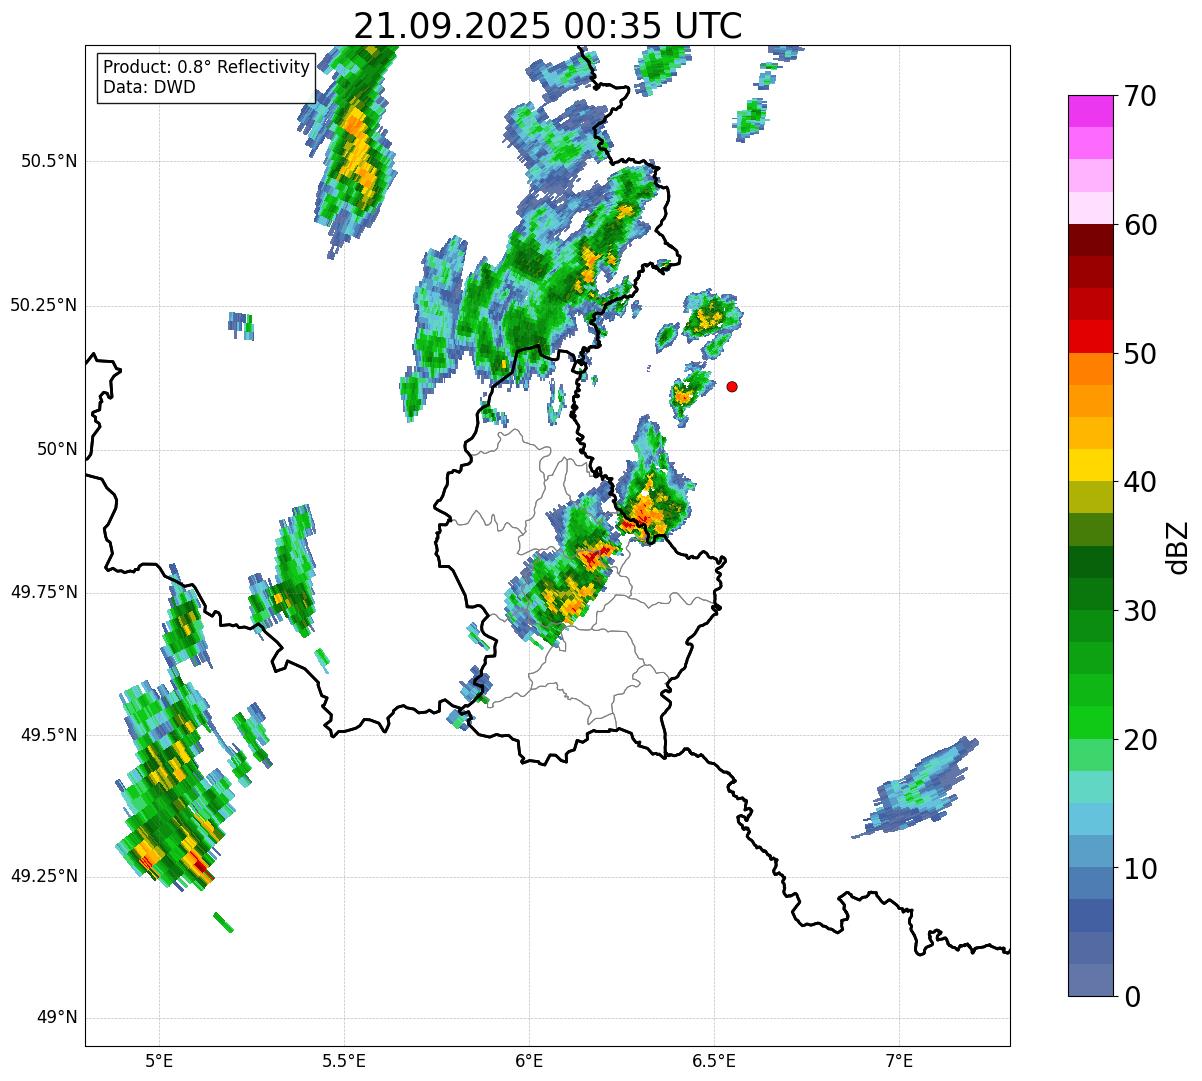Click latitude label 50.25°N
Viewport: 1202px width, 1081px height.
(x=43, y=305)
